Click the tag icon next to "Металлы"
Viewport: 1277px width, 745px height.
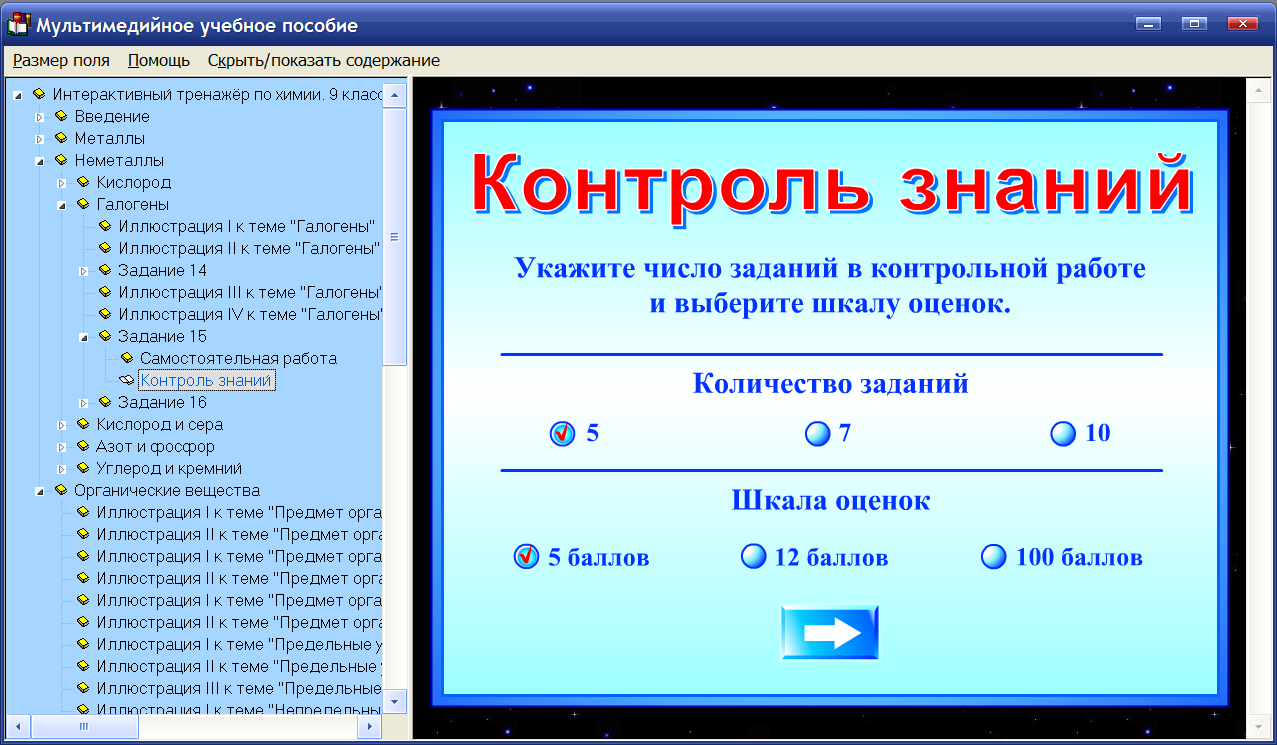60,138
